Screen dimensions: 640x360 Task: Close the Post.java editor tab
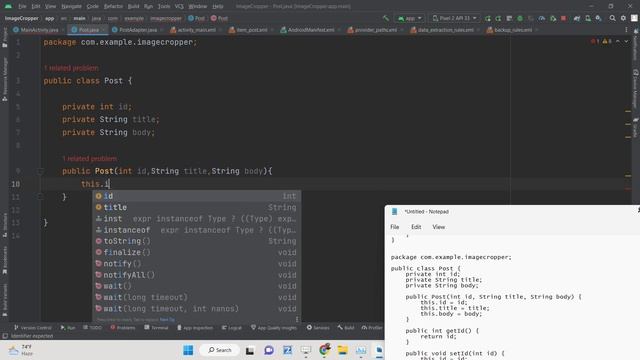(x=103, y=30)
